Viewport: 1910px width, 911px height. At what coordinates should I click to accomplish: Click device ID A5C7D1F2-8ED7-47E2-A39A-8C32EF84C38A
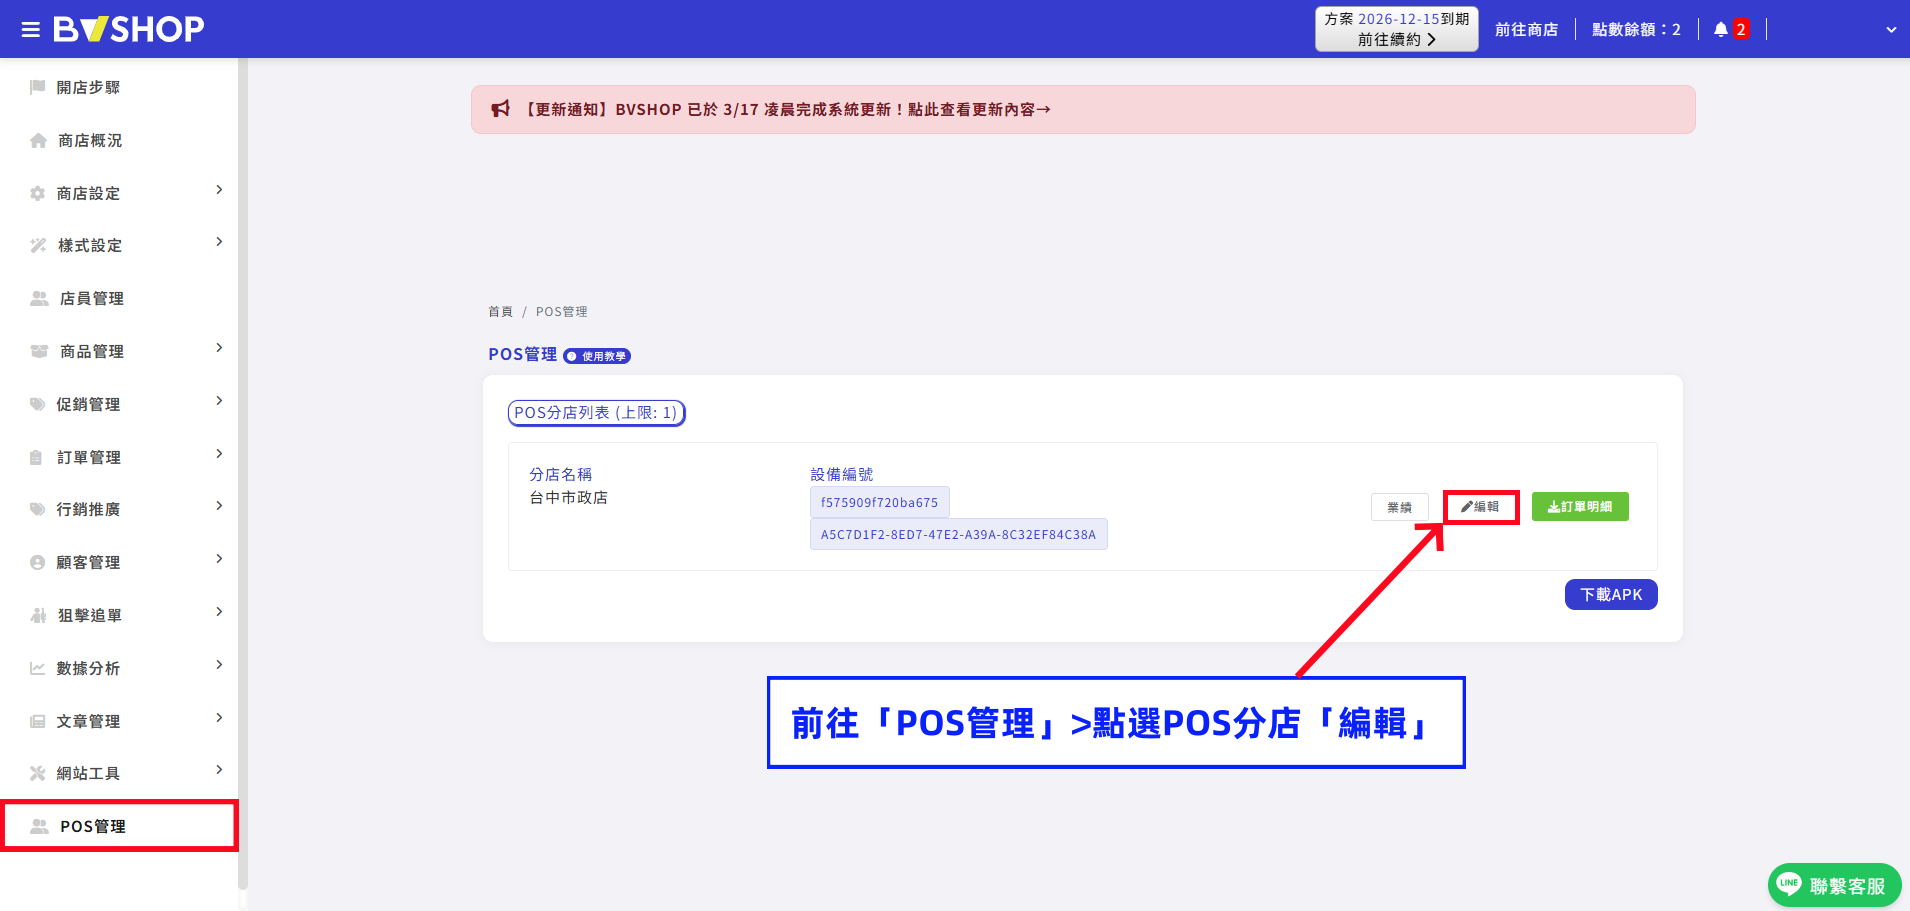point(958,534)
